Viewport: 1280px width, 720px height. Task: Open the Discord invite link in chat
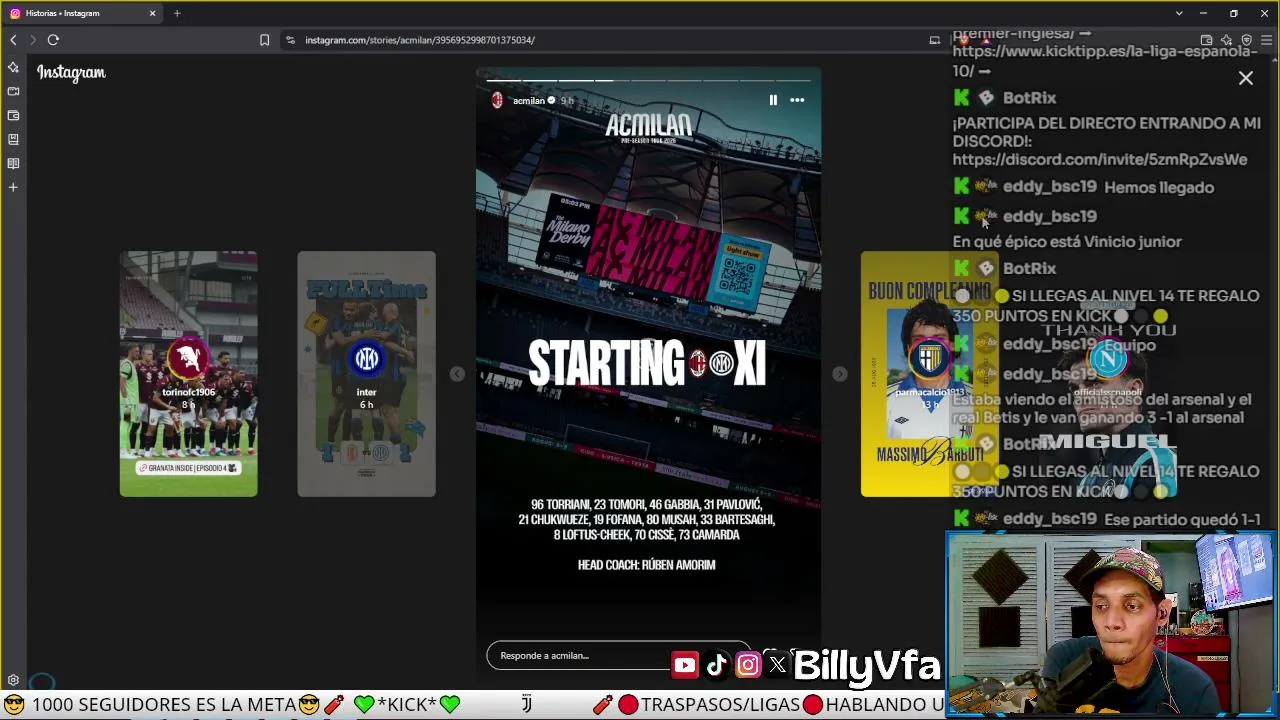[1100, 160]
